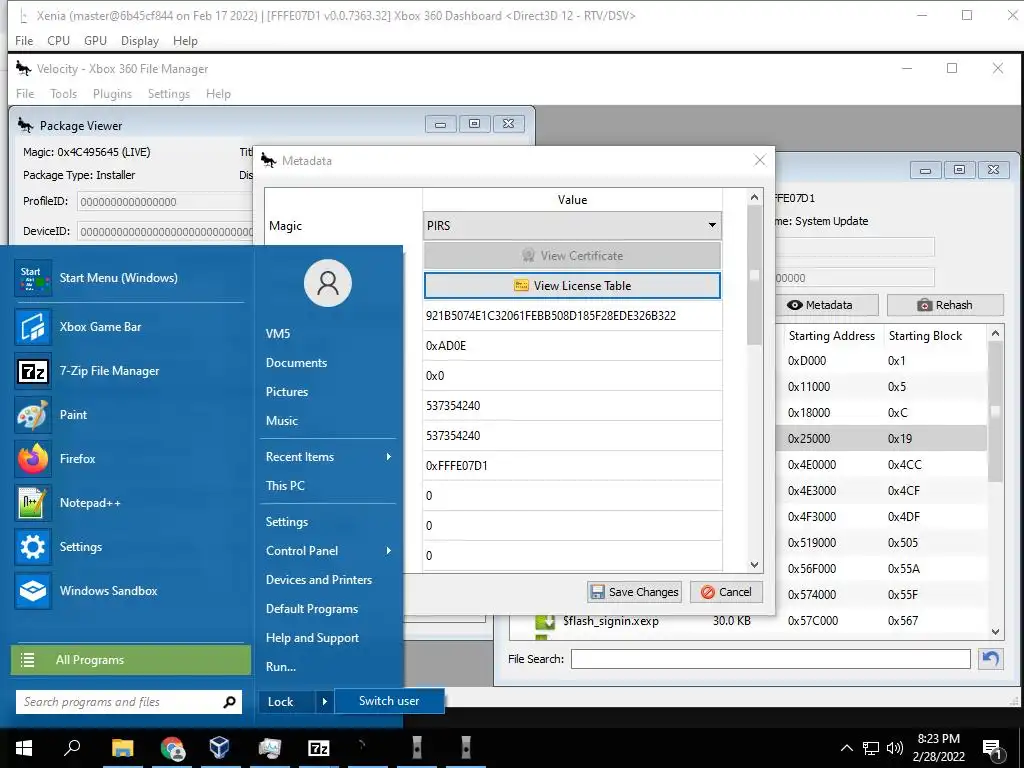Click the File Search input field

pos(771,659)
